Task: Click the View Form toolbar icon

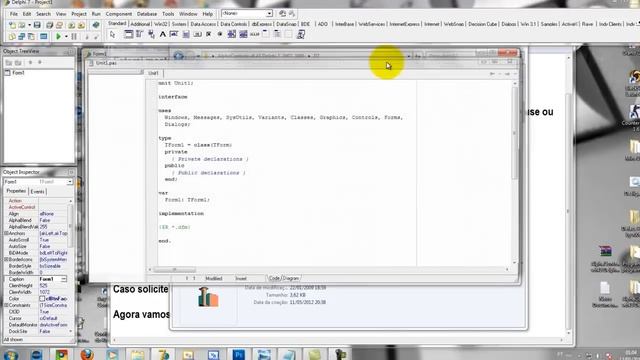Action: [x=21, y=36]
